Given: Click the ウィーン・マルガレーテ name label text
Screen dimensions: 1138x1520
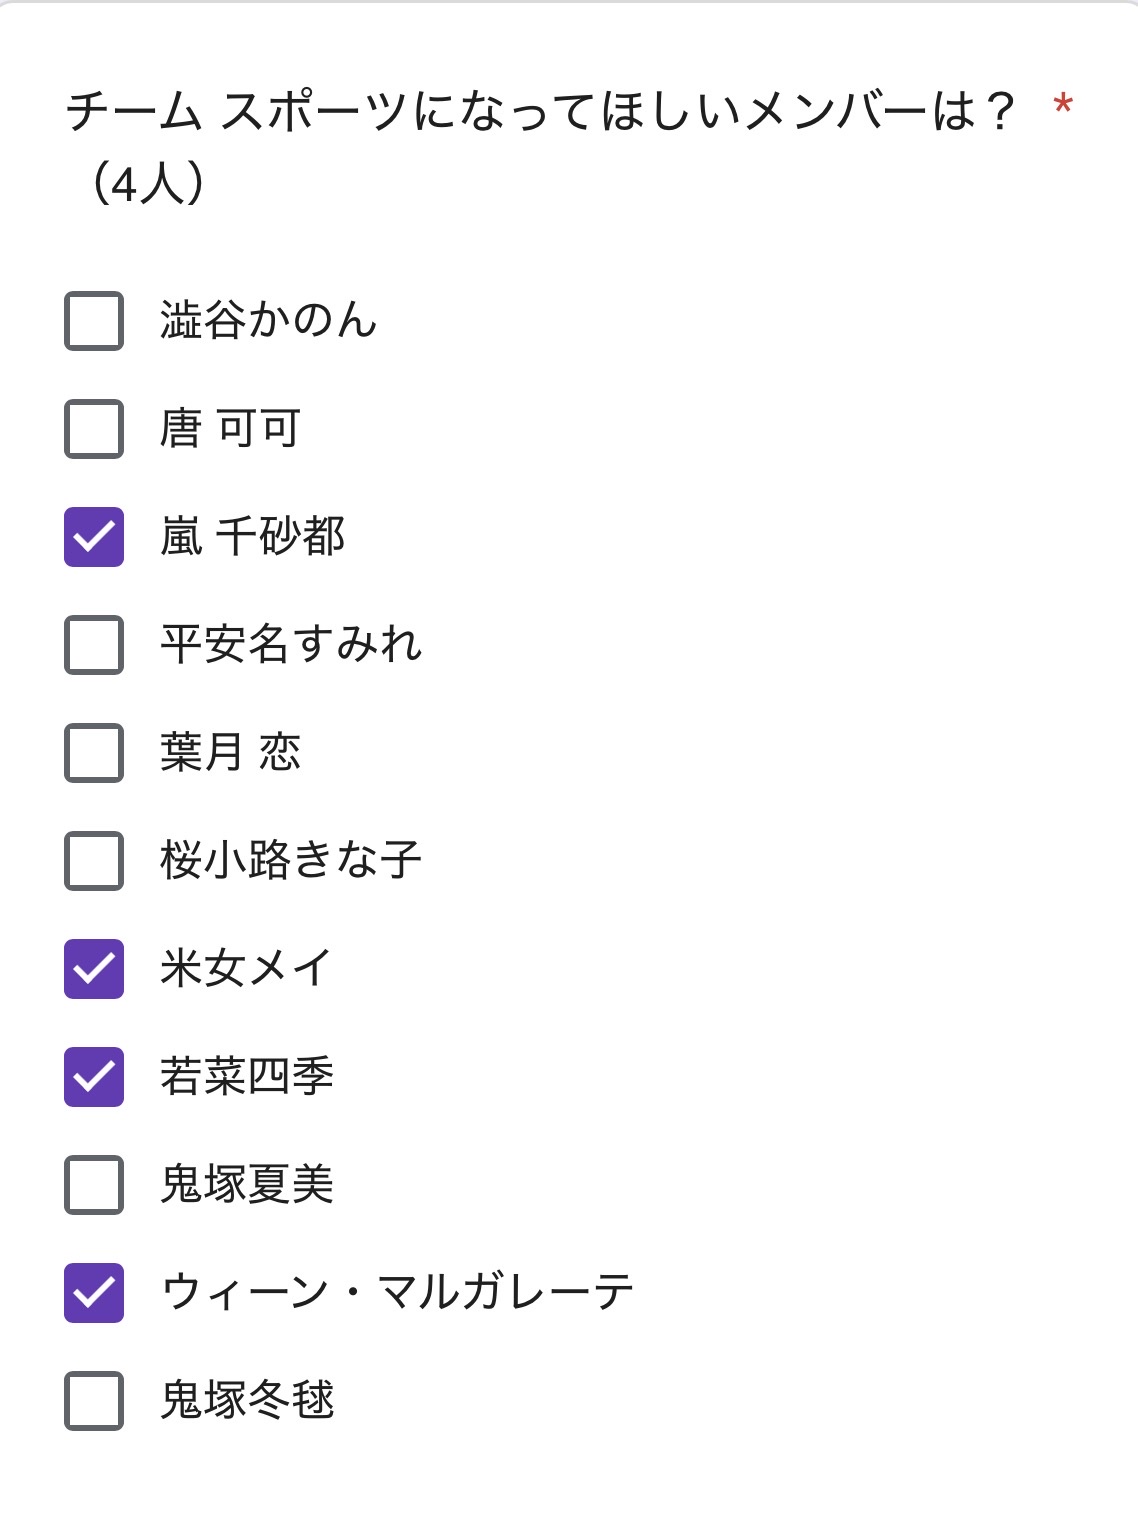Looking at the screenshot, I should [397, 1293].
